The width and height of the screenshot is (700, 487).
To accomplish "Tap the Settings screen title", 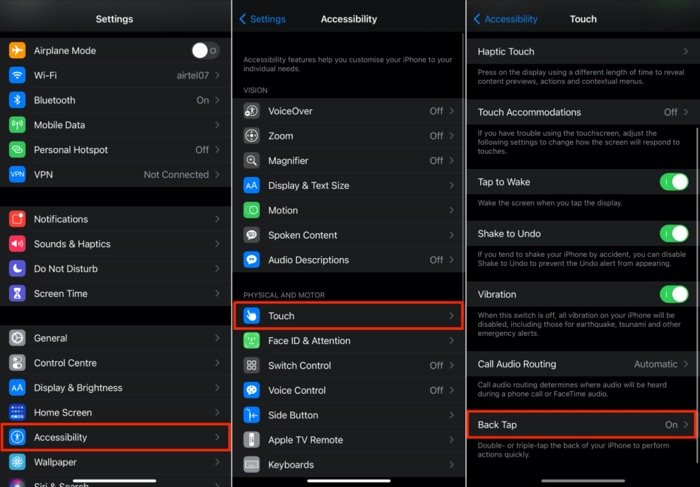I will [x=114, y=19].
